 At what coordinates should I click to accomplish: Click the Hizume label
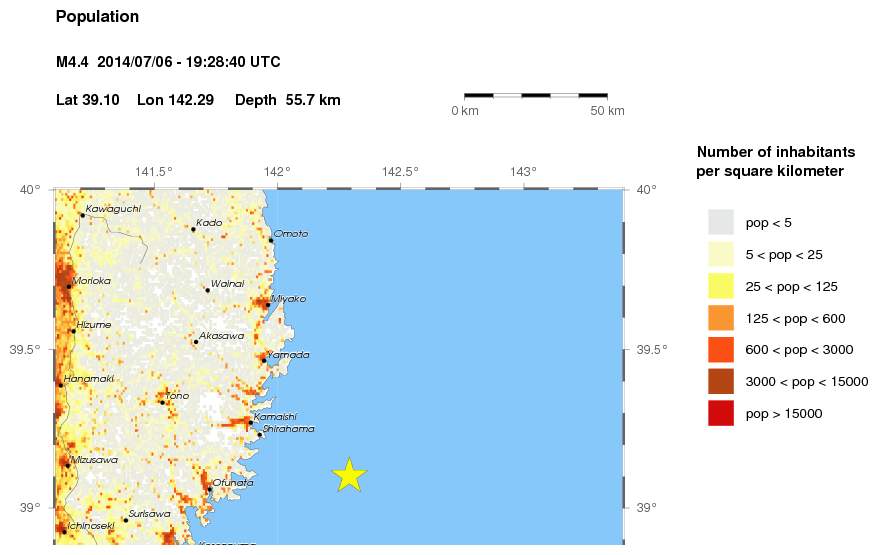94,324
